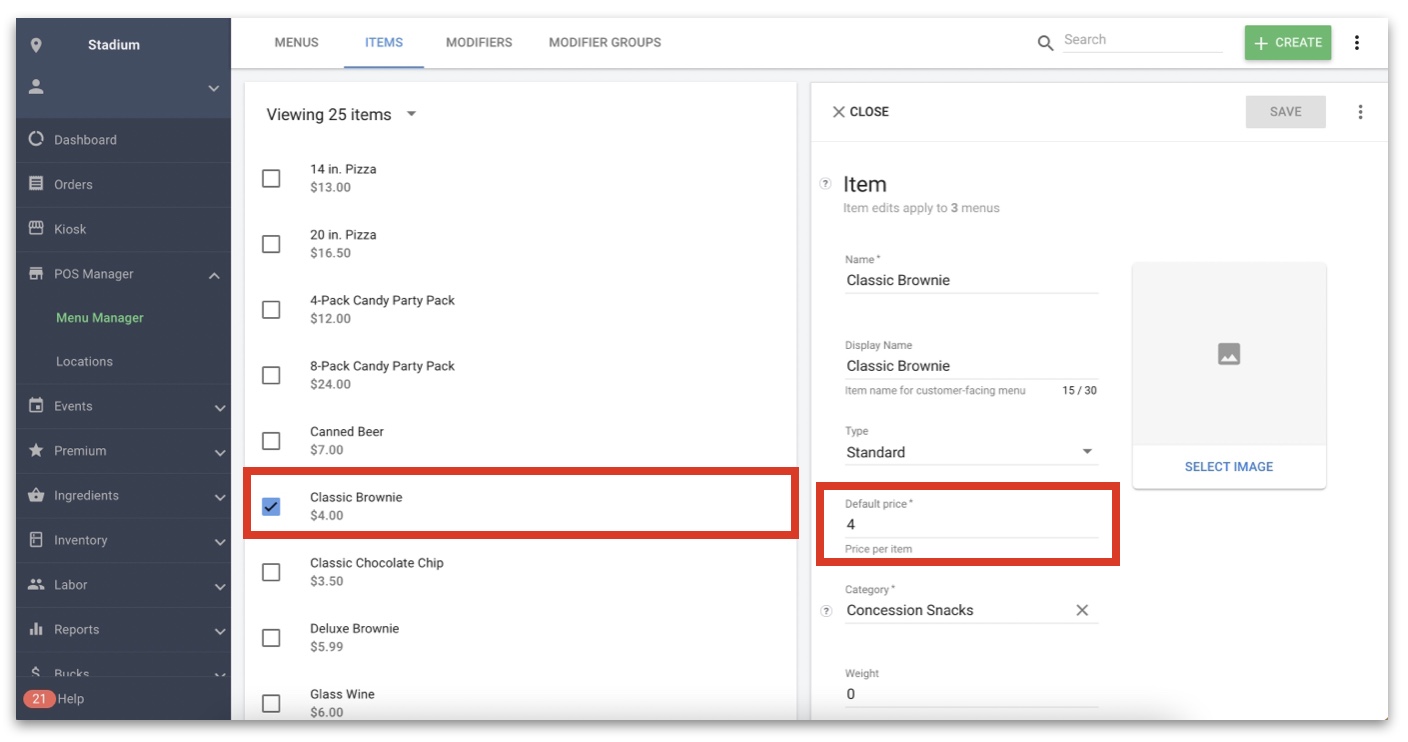Click the Stadium venue name
The width and height of the screenshot is (1408, 742).
click(114, 45)
